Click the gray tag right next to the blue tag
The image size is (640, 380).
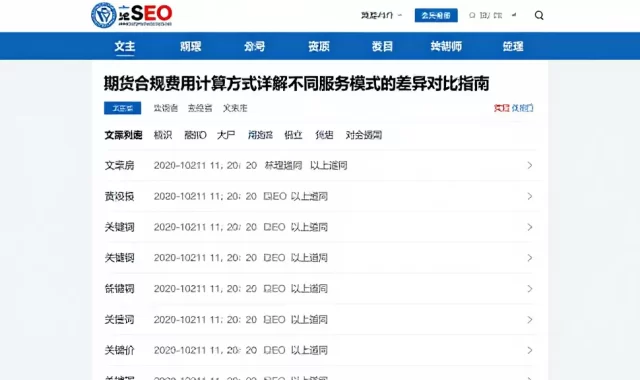pos(166,108)
